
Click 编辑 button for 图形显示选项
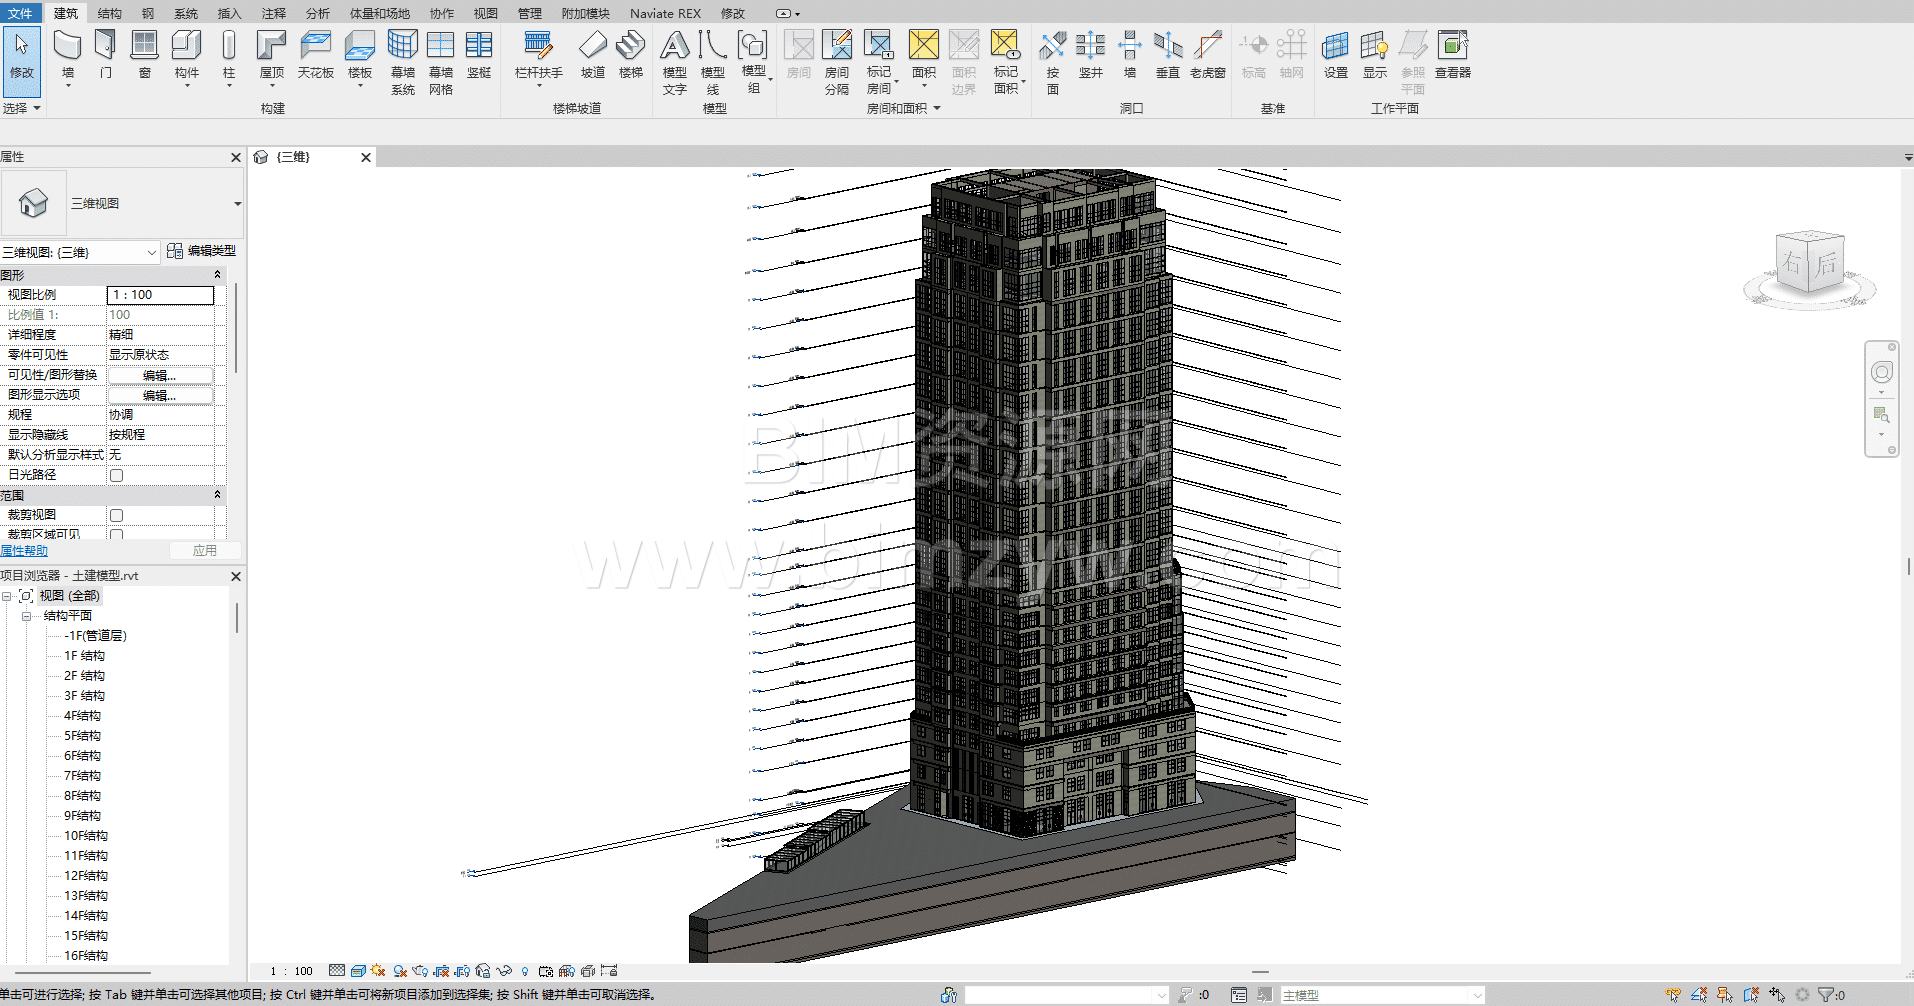(x=160, y=395)
